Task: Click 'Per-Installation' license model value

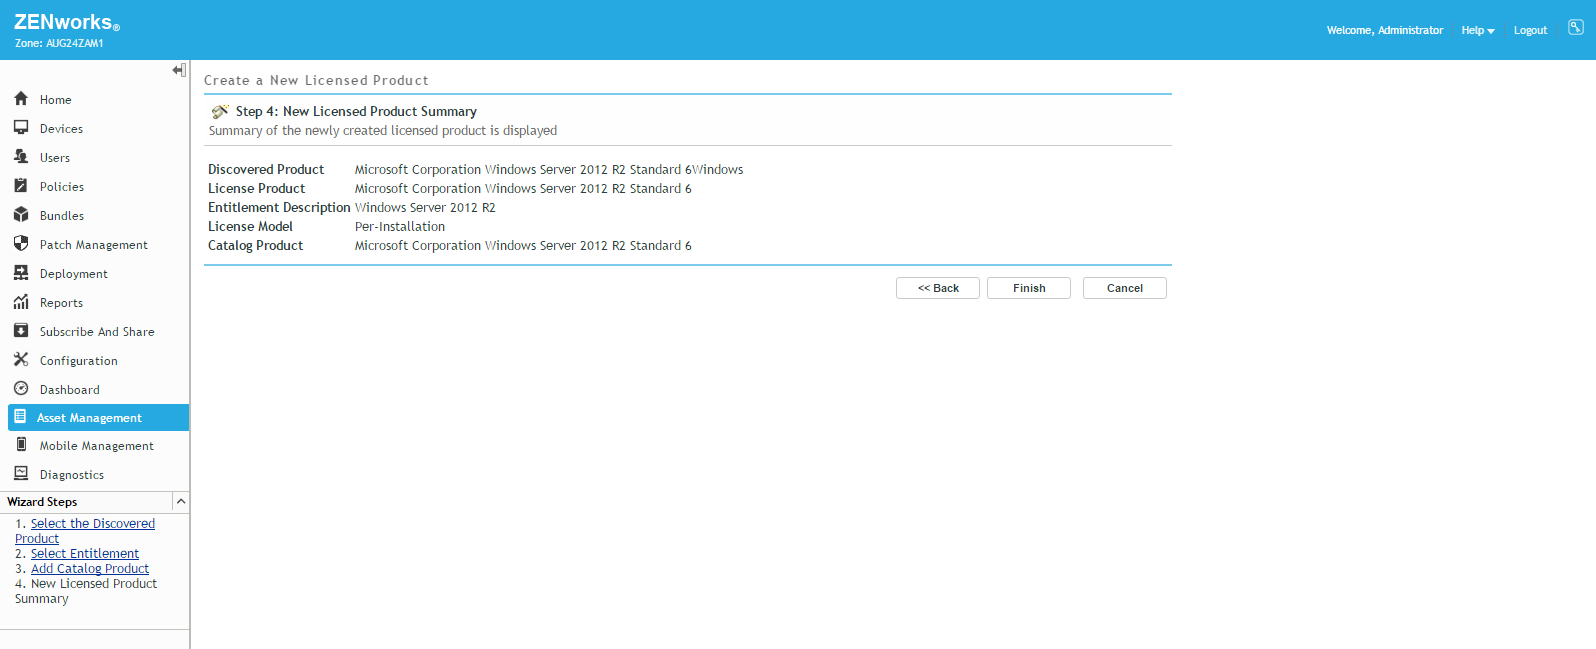Action: click(400, 226)
